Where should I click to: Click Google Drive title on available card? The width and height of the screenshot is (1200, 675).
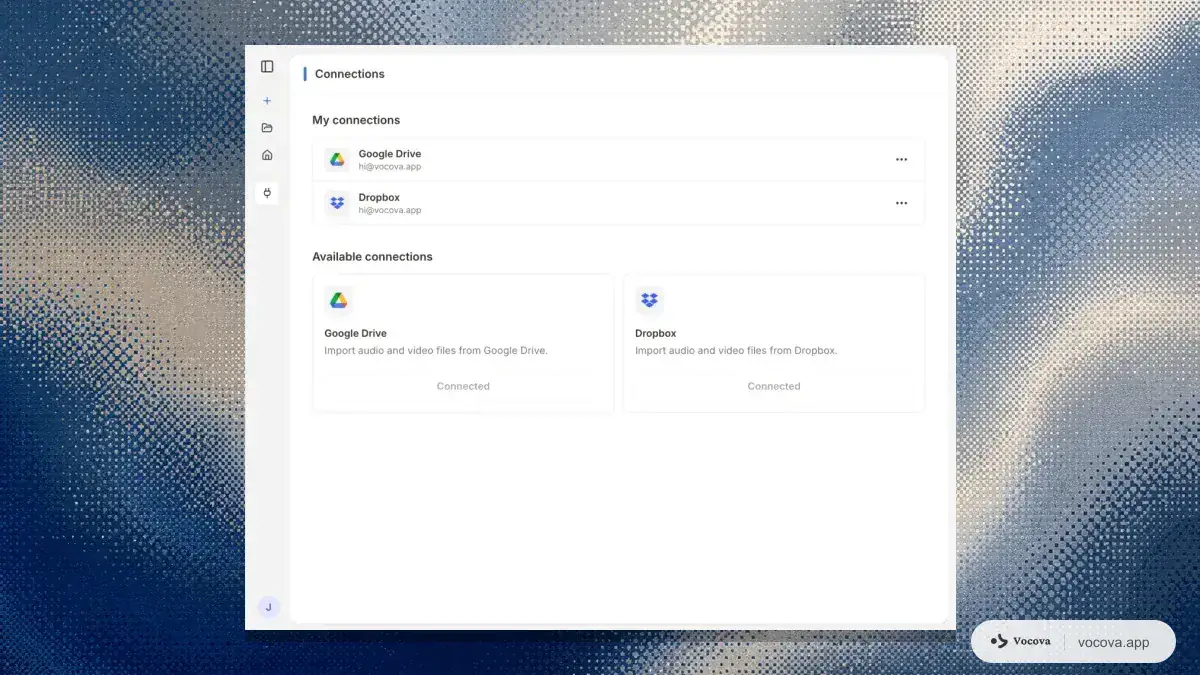coord(355,334)
